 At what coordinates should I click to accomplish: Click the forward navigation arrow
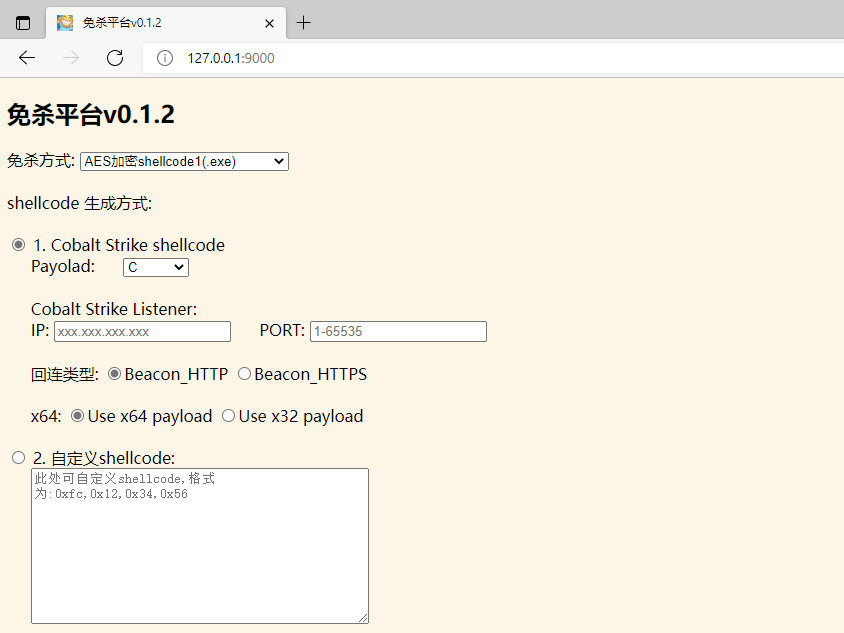coord(71,58)
